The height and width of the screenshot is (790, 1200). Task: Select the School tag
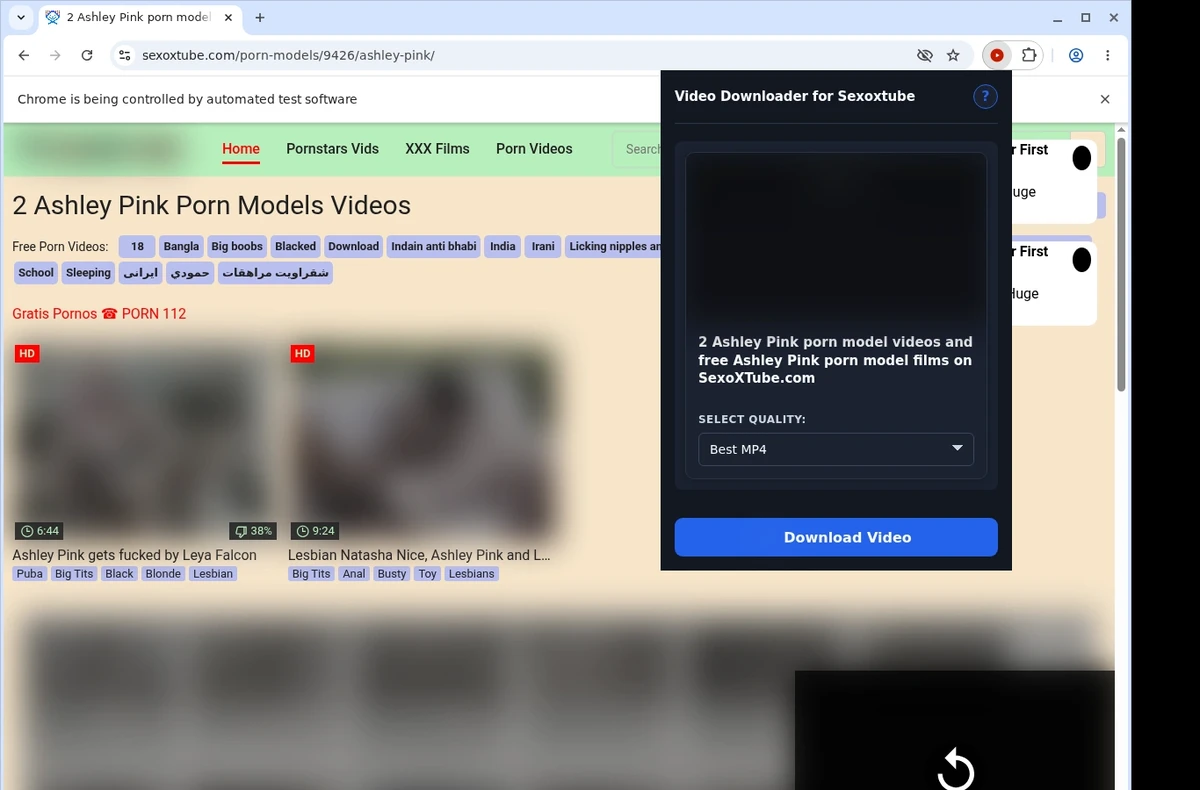coord(36,273)
